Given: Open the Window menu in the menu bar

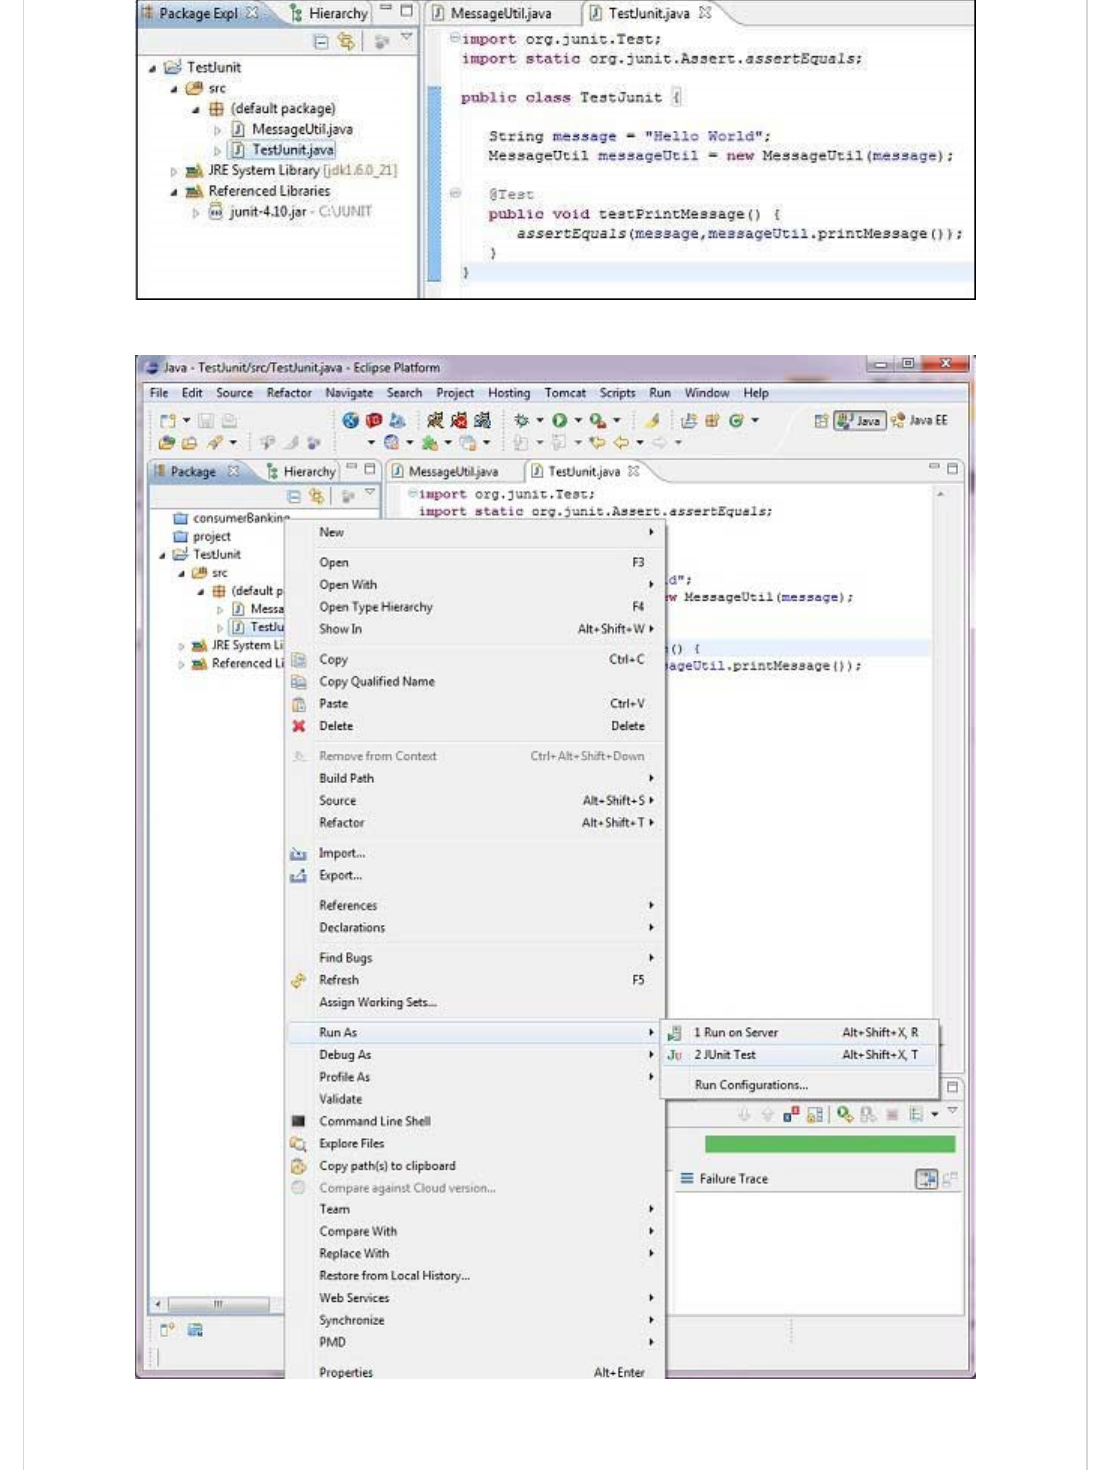Looking at the screenshot, I should [x=707, y=394].
